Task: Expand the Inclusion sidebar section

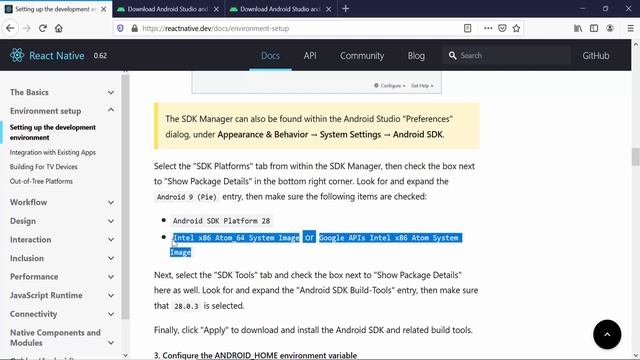Action: 62,258
